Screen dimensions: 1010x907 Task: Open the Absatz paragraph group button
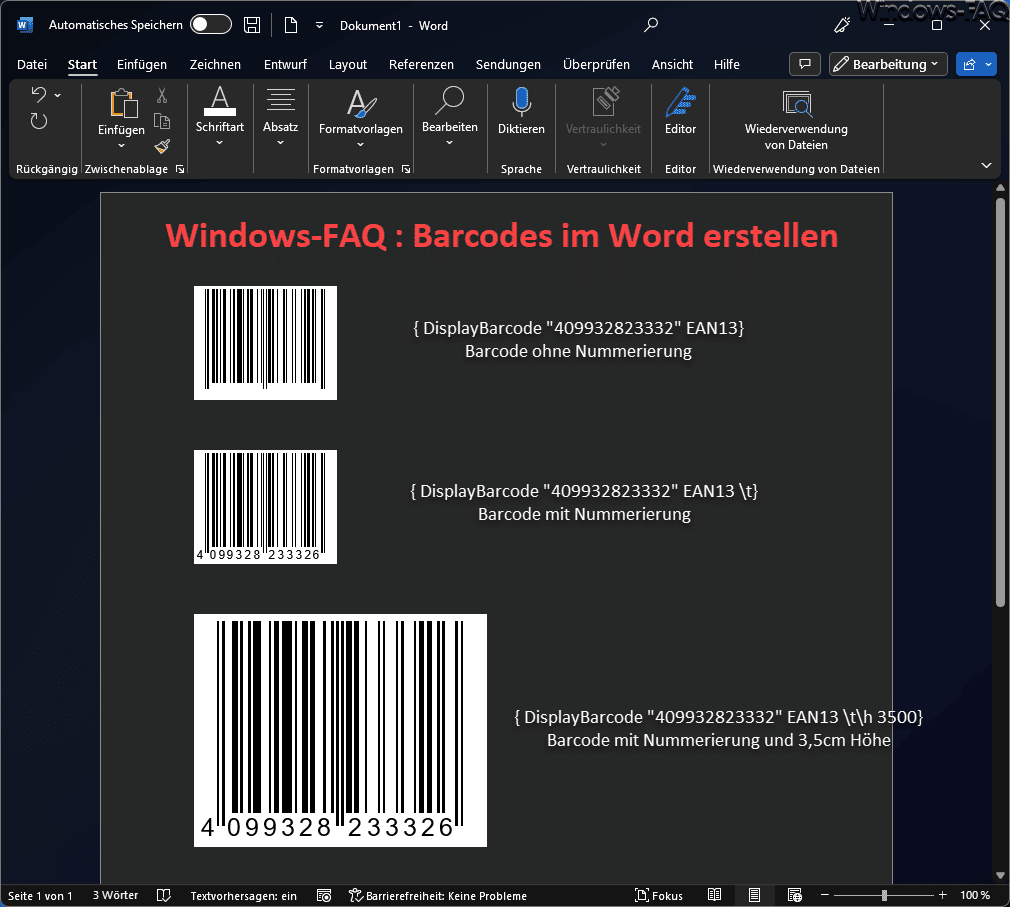pos(280,116)
